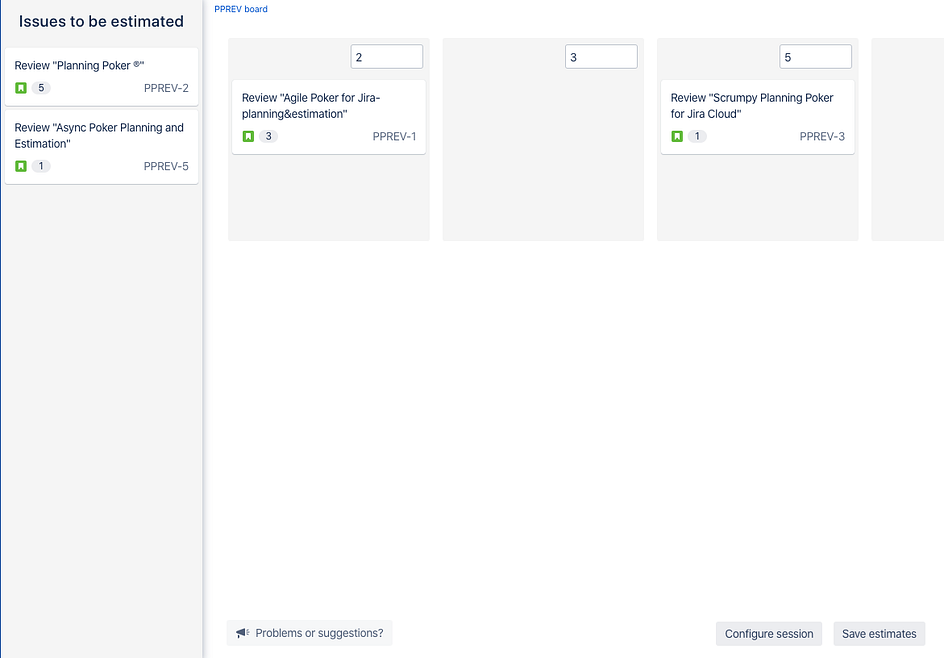Click the estimate badge 1 on PPREV-3 card
The image size is (944, 658).
pyautogui.click(x=697, y=136)
